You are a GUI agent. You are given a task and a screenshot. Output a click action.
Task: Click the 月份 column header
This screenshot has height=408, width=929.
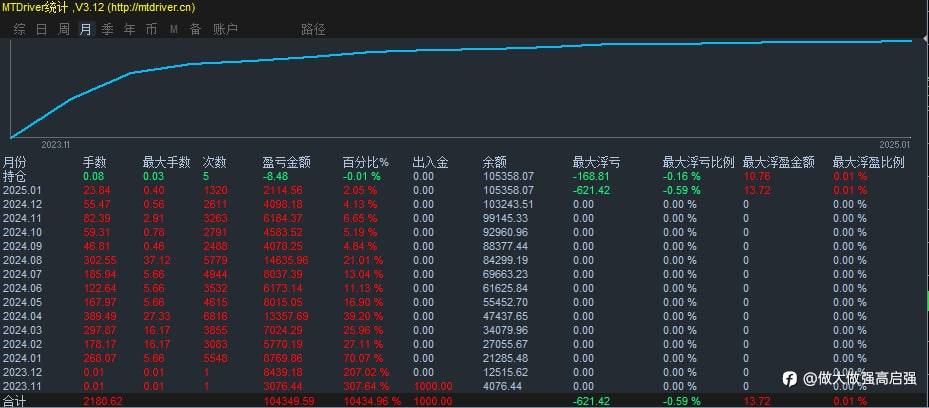click(x=15, y=162)
